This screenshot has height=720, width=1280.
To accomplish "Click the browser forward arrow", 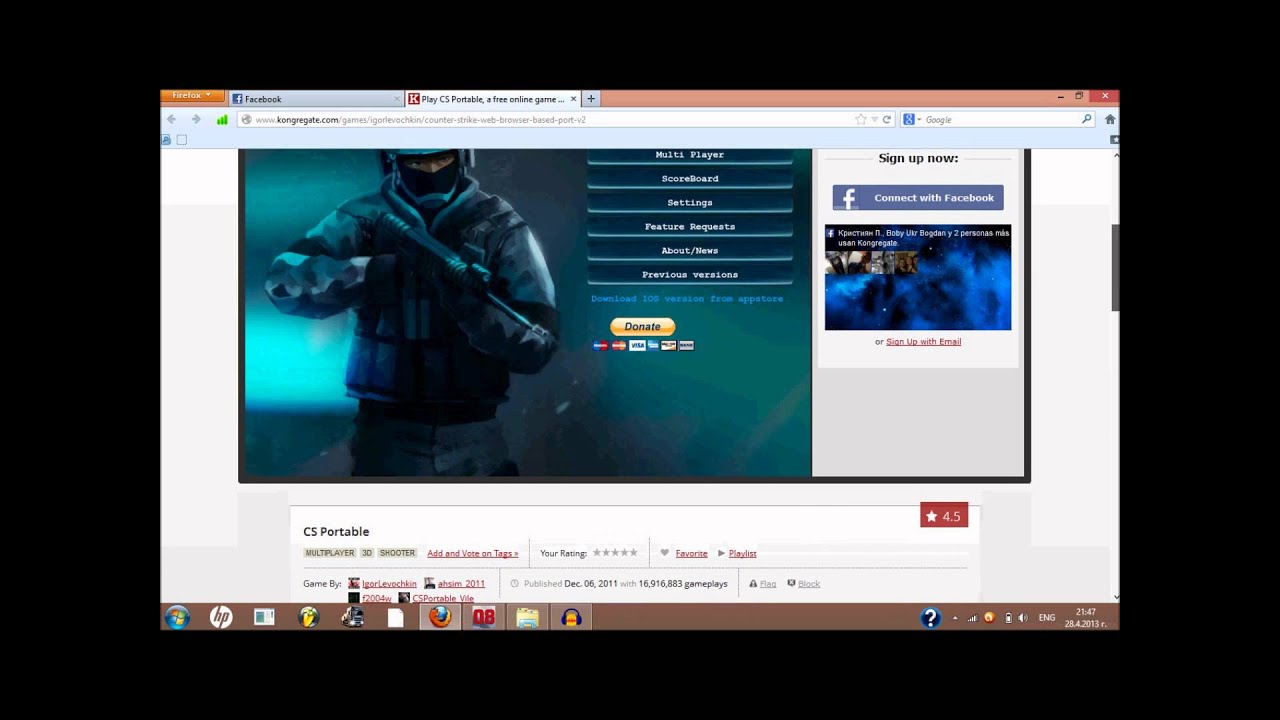I will point(196,119).
